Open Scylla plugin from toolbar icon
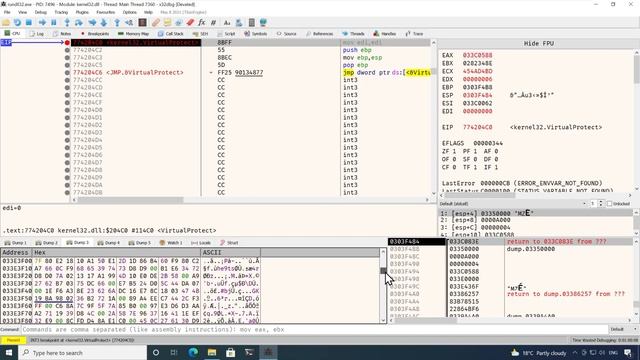 142,22
